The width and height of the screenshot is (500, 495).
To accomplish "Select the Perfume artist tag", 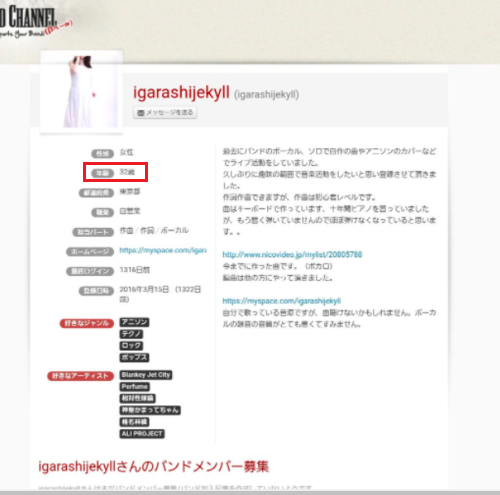I will click(135, 387).
